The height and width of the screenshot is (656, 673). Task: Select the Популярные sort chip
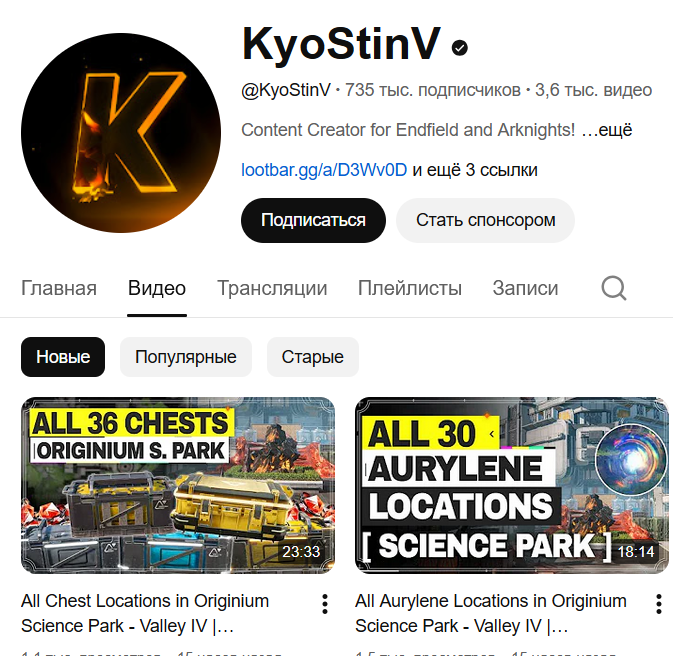coord(186,357)
